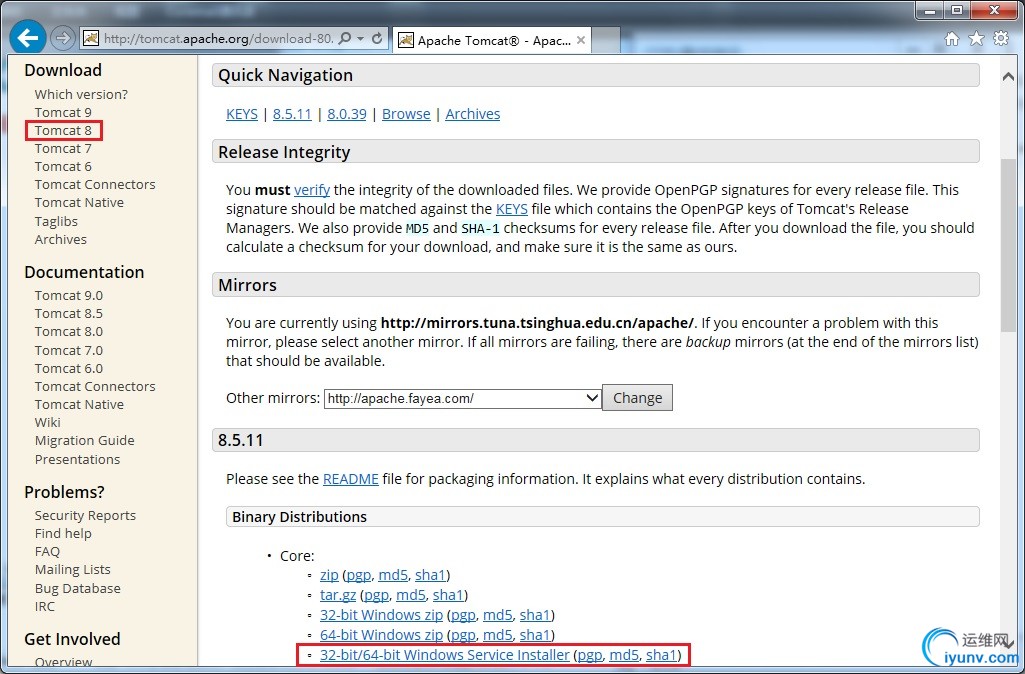Click the verify link in Release Integrity
1025x674 pixels.
pyautogui.click(x=312, y=190)
